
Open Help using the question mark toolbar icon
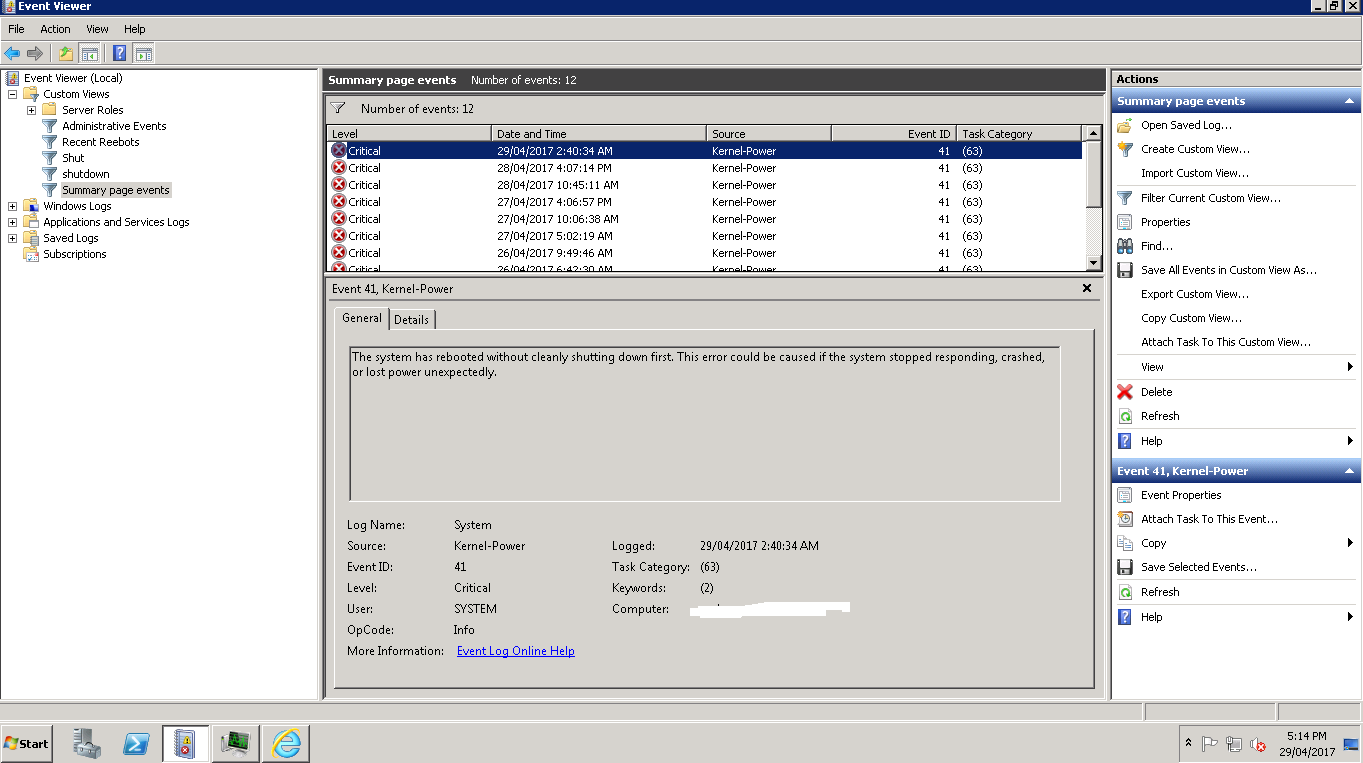[x=119, y=52]
